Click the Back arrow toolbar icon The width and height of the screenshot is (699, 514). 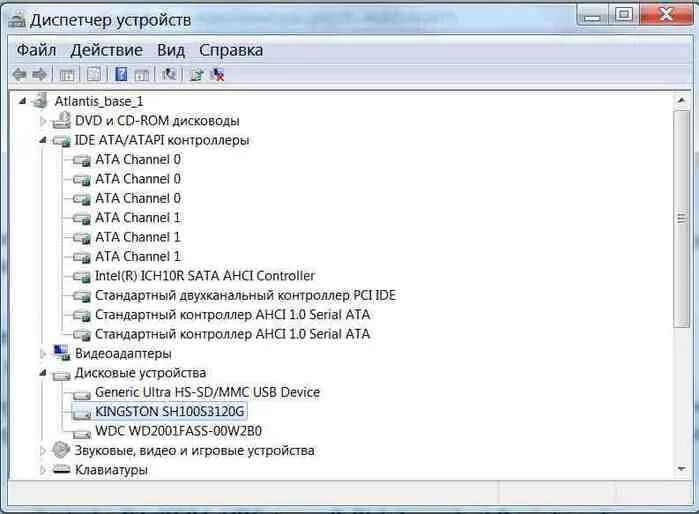click(x=19, y=74)
